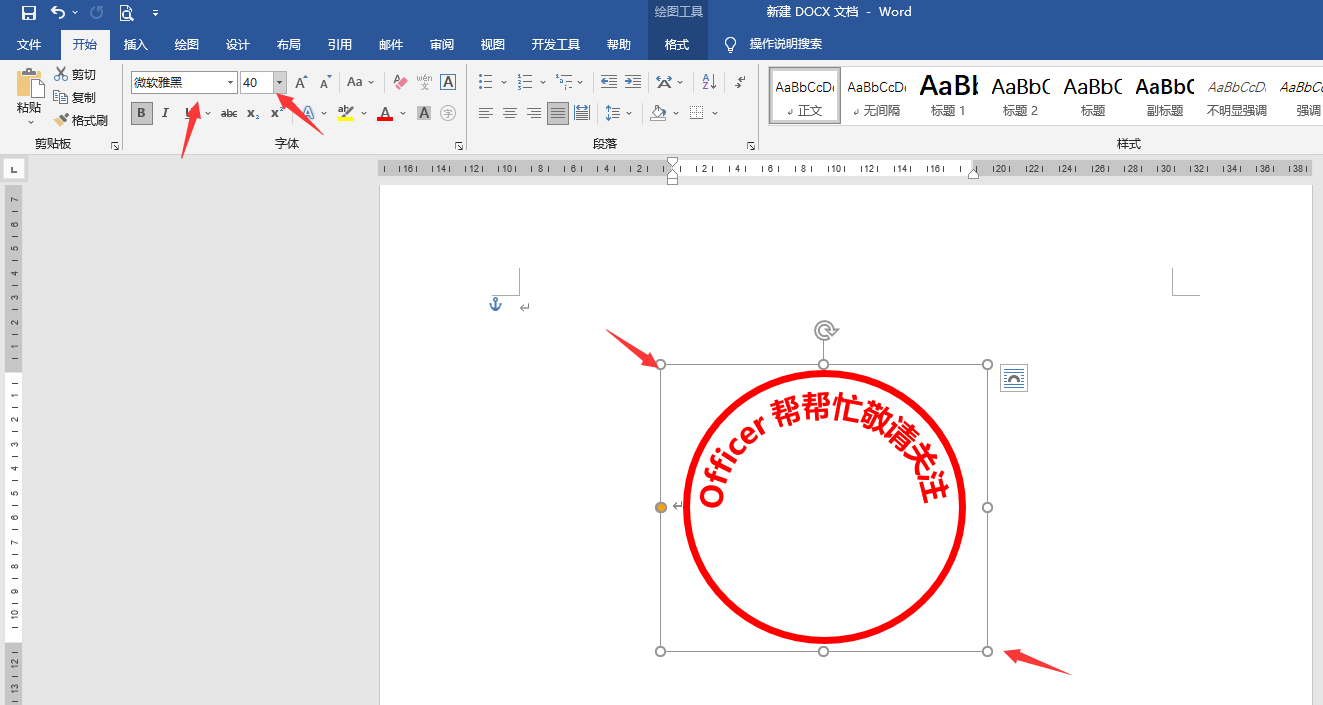Toggle character shading (gray A)
1323x705 pixels.
(424, 113)
